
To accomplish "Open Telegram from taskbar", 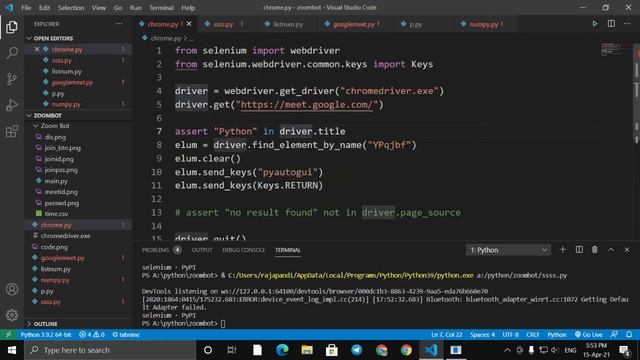I will click(x=356, y=350).
